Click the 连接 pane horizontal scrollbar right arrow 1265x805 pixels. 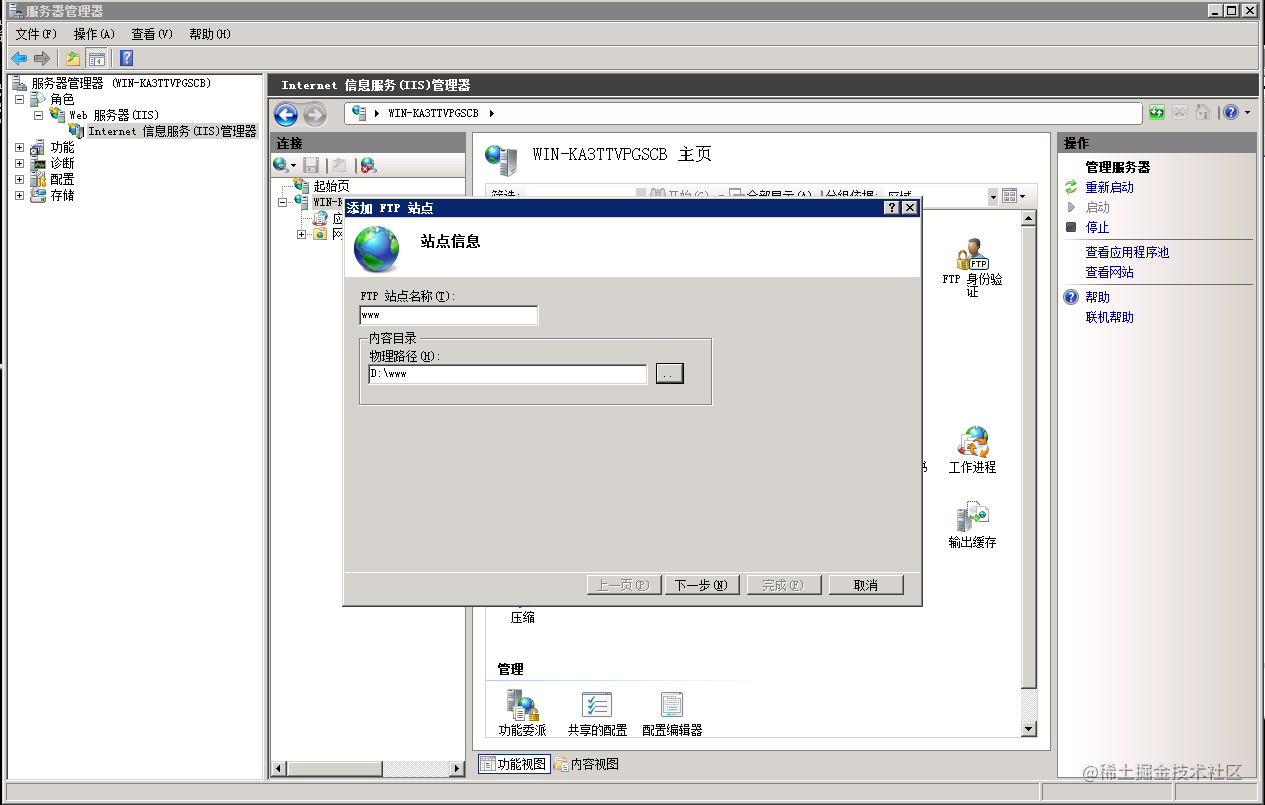457,769
